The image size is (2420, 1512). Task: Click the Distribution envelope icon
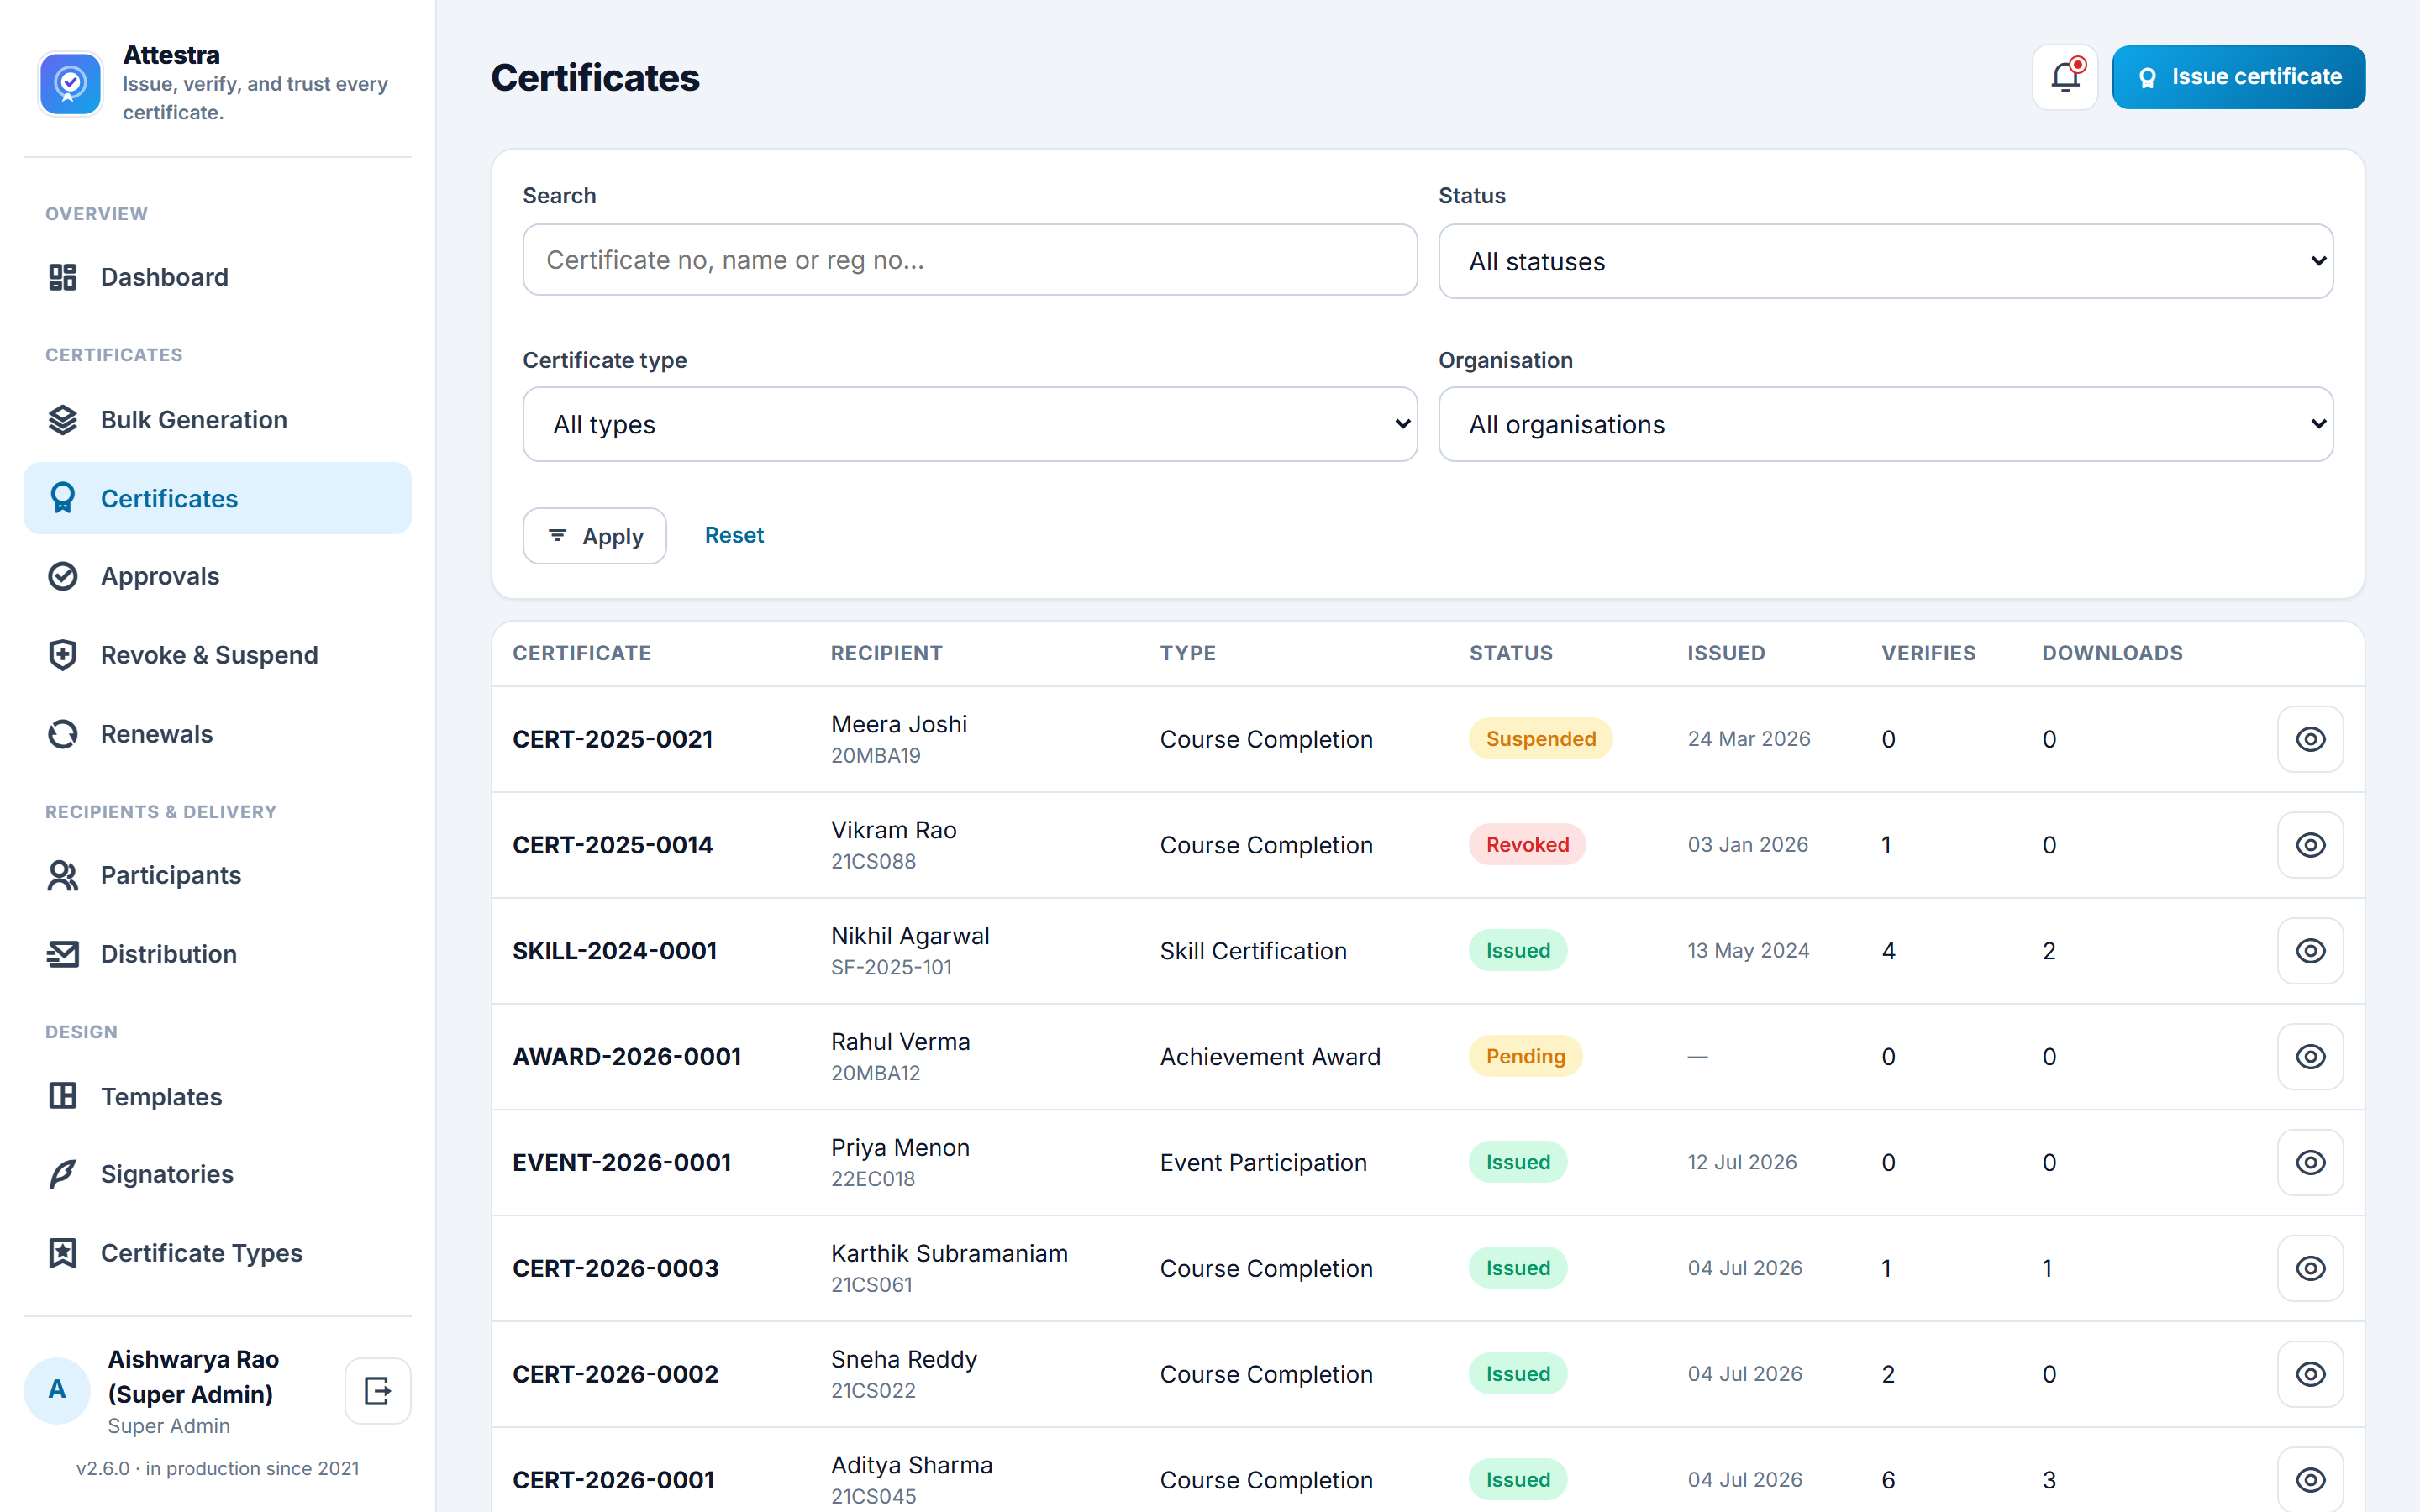point(62,954)
